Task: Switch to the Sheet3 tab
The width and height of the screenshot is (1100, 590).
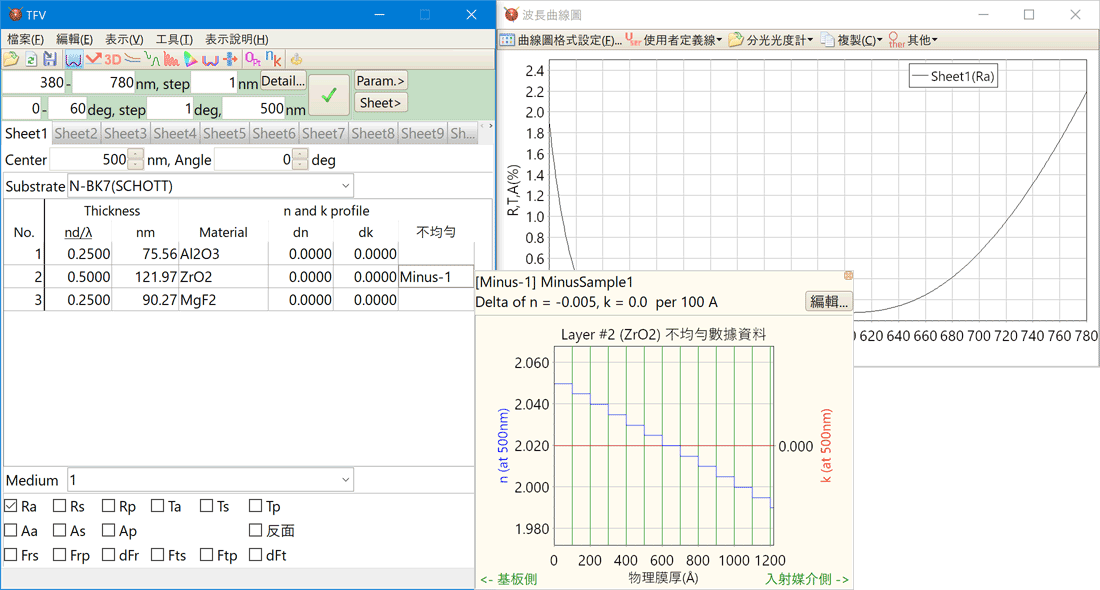Action: point(125,133)
